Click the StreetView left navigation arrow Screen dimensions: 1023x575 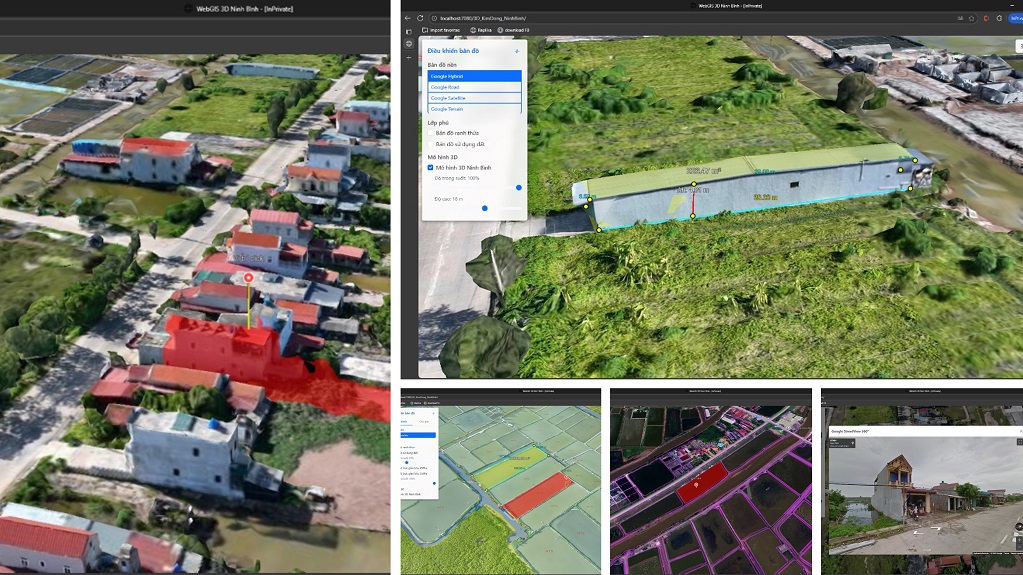tap(919, 531)
